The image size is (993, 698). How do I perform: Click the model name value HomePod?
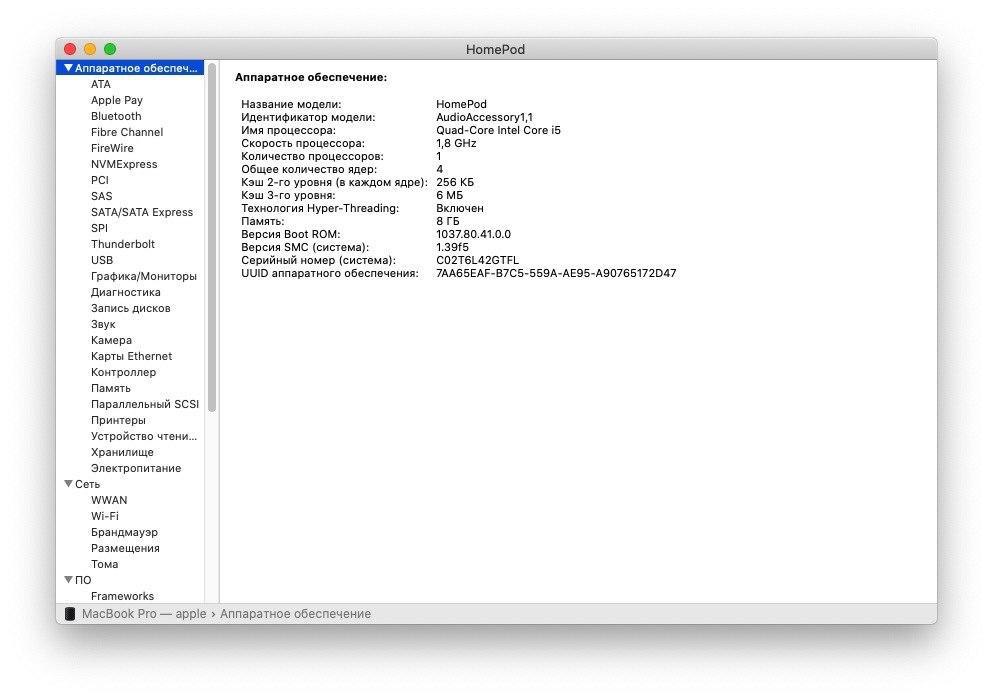[461, 104]
